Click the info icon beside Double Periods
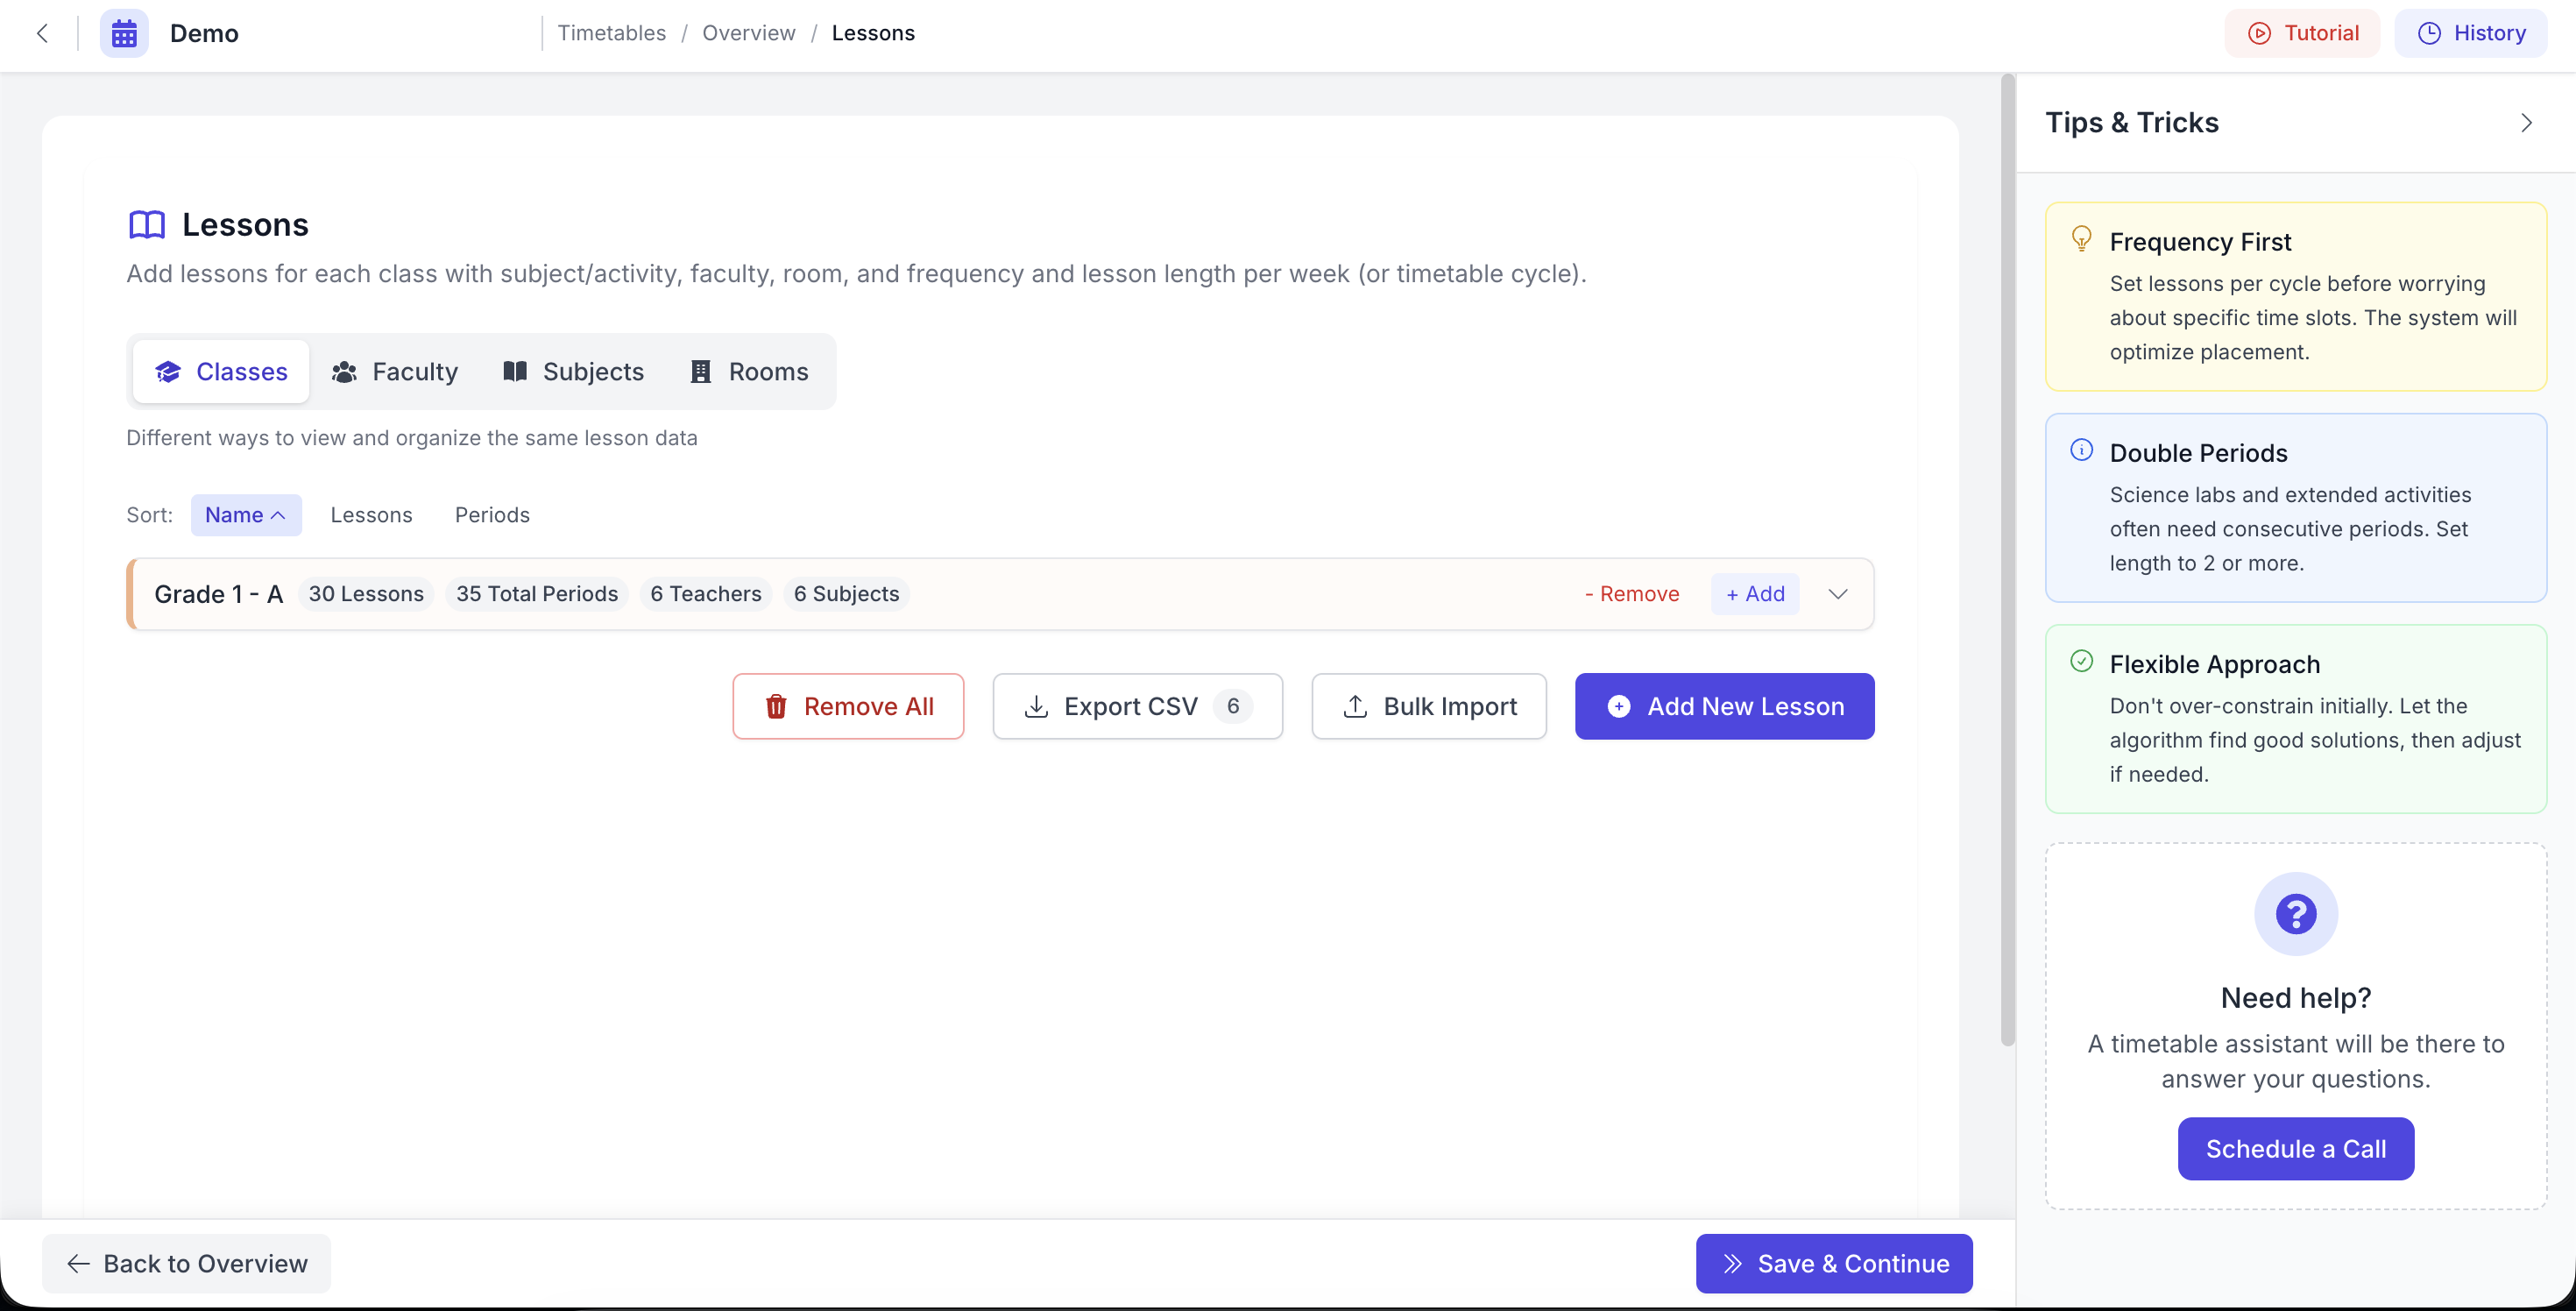 tap(2081, 450)
